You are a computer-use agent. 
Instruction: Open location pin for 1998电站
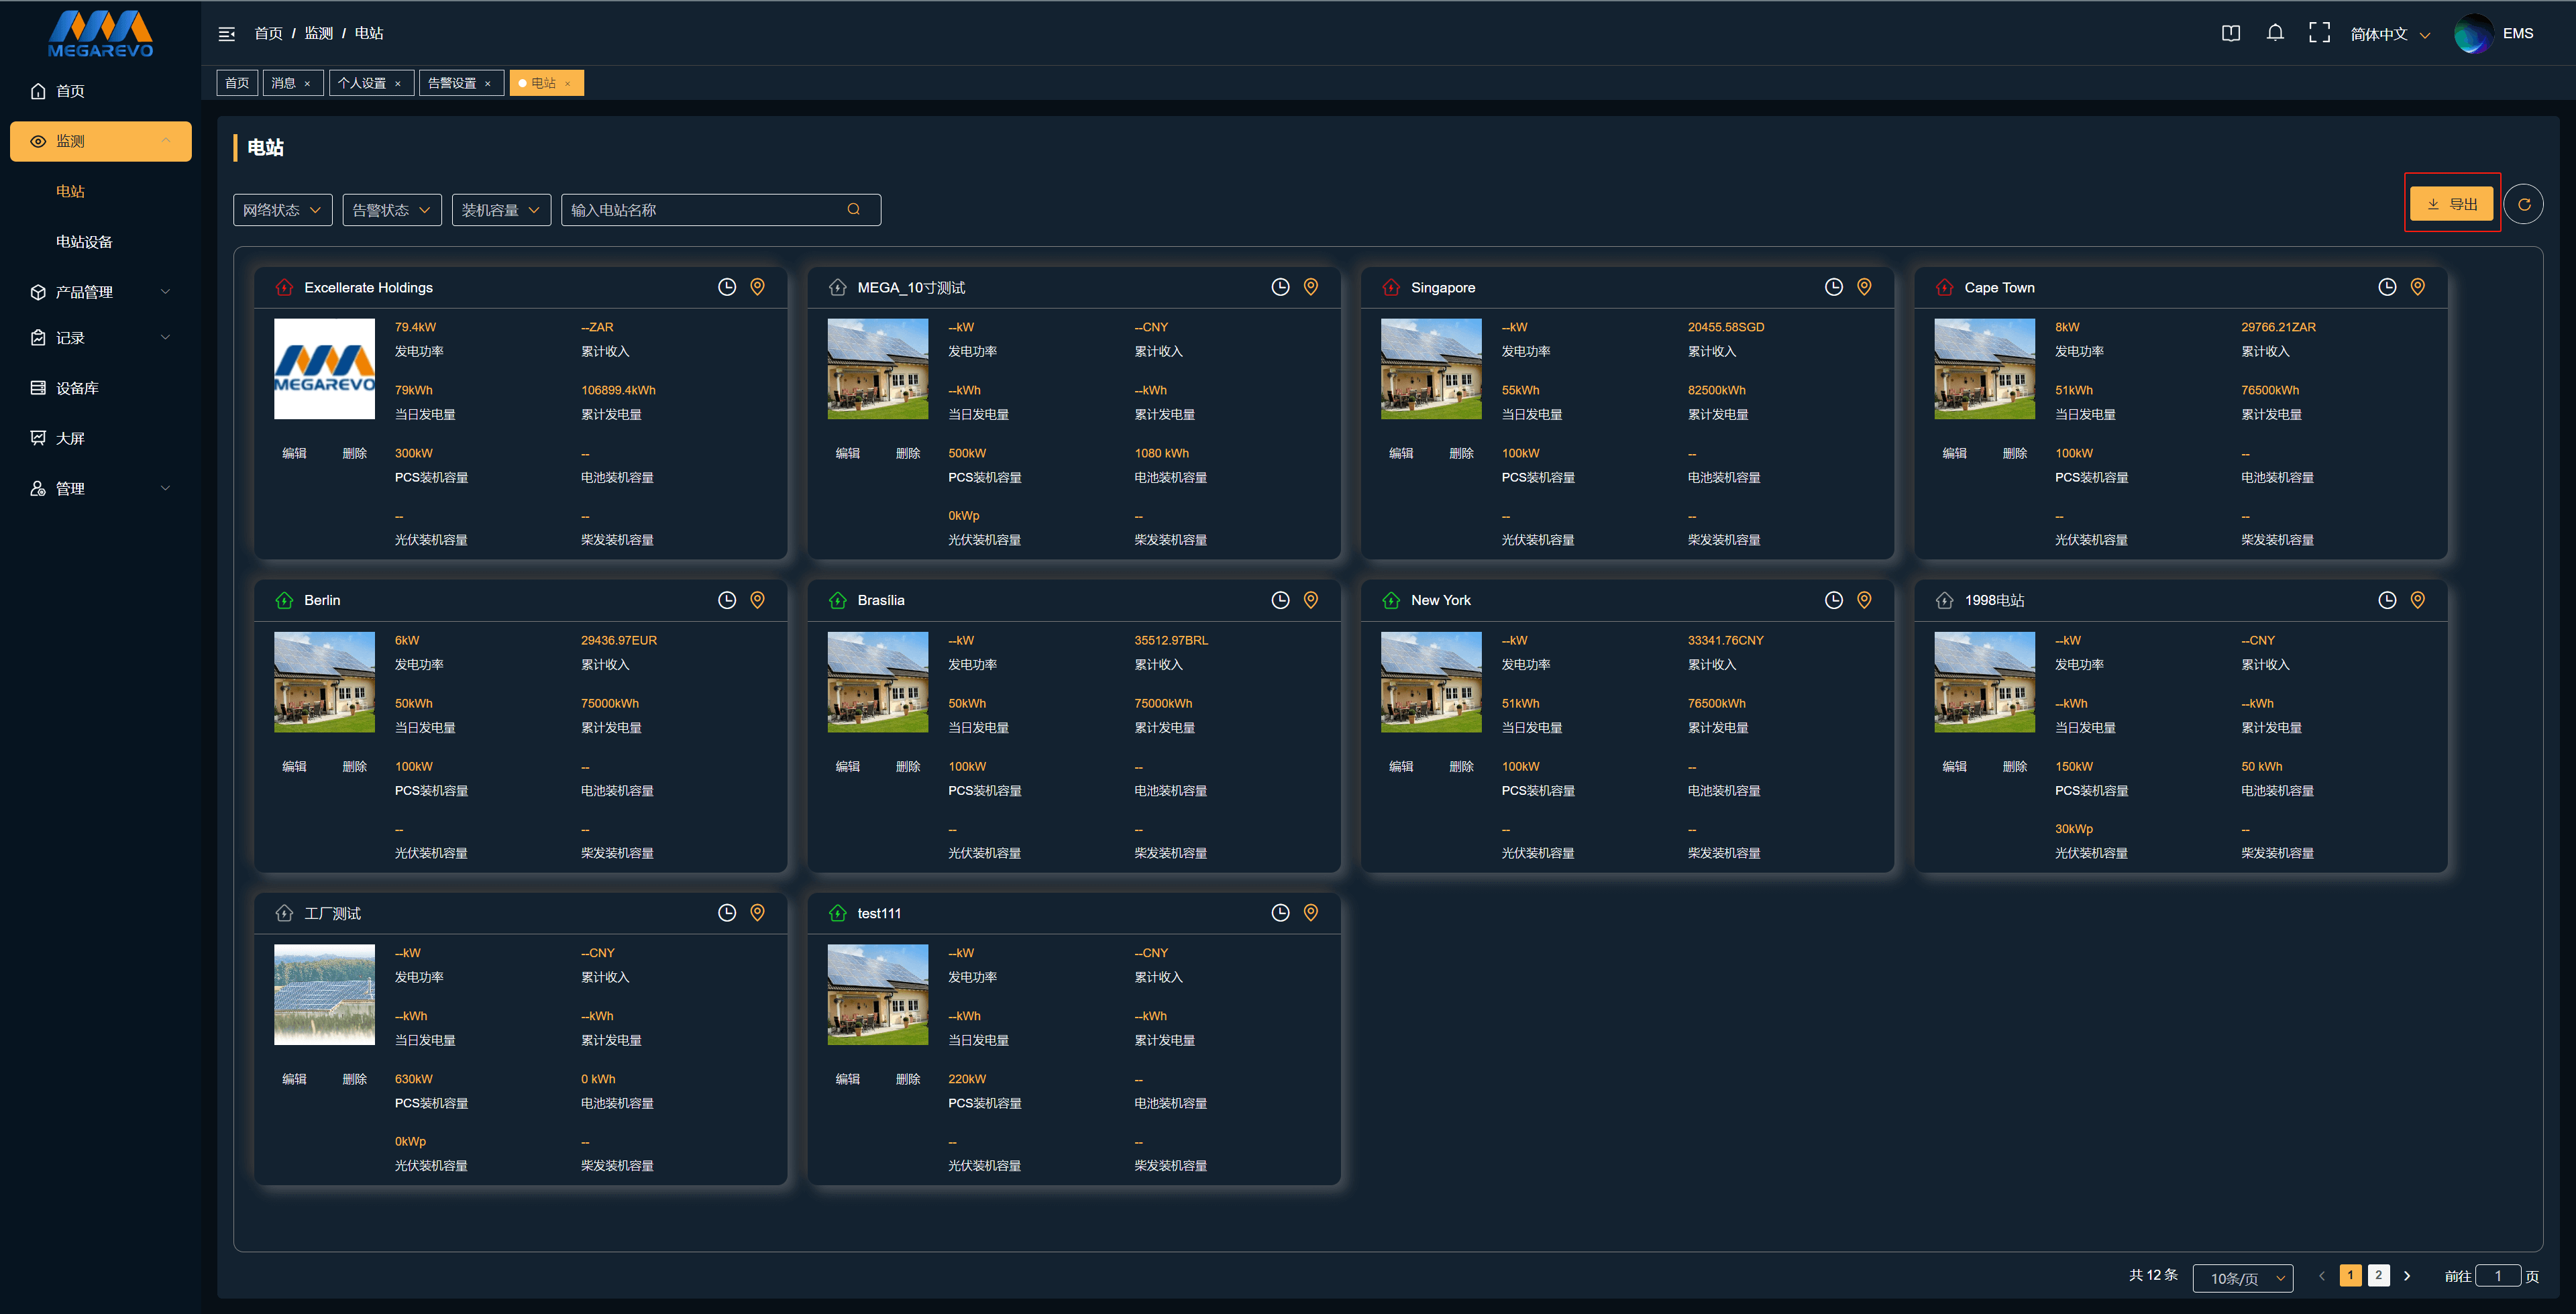[x=2418, y=600]
